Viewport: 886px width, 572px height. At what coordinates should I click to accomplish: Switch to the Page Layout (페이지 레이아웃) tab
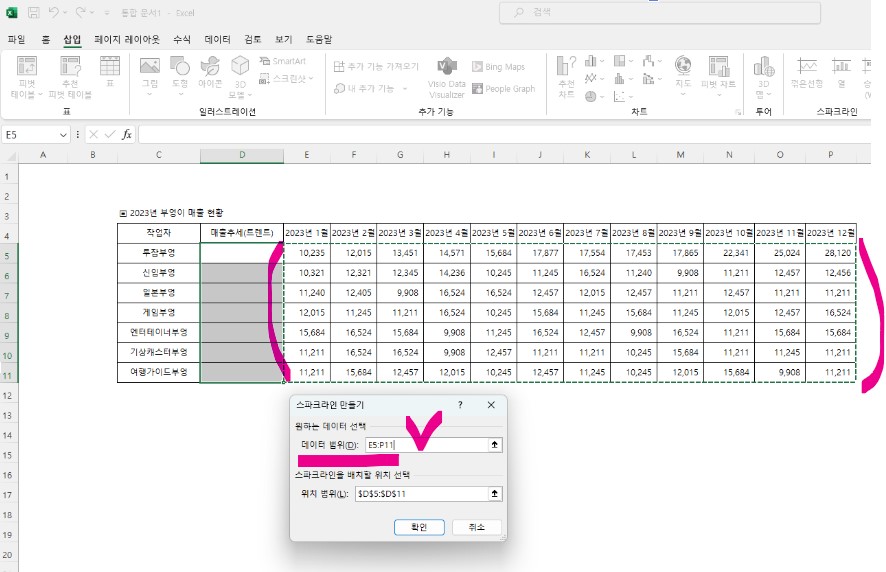(x=127, y=39)
